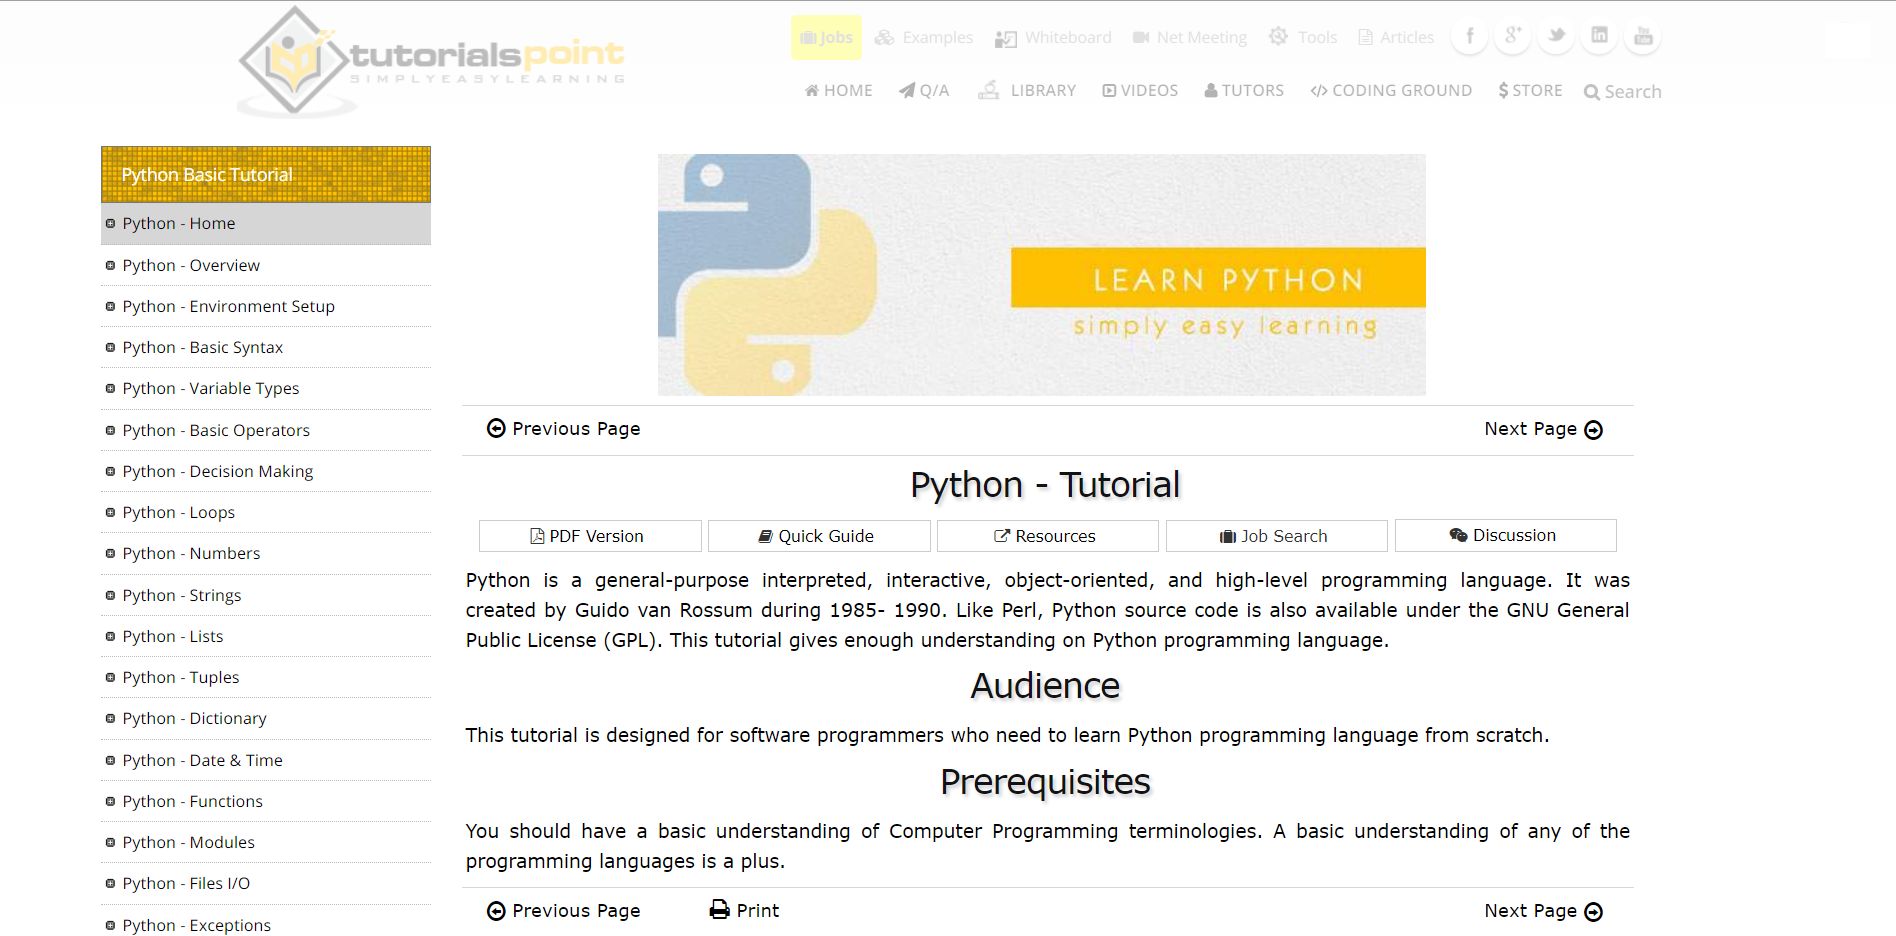This screenshot has height=936, width=1896.
Task: Open the Quick Guide button
Action: click(x=819, y=536)
